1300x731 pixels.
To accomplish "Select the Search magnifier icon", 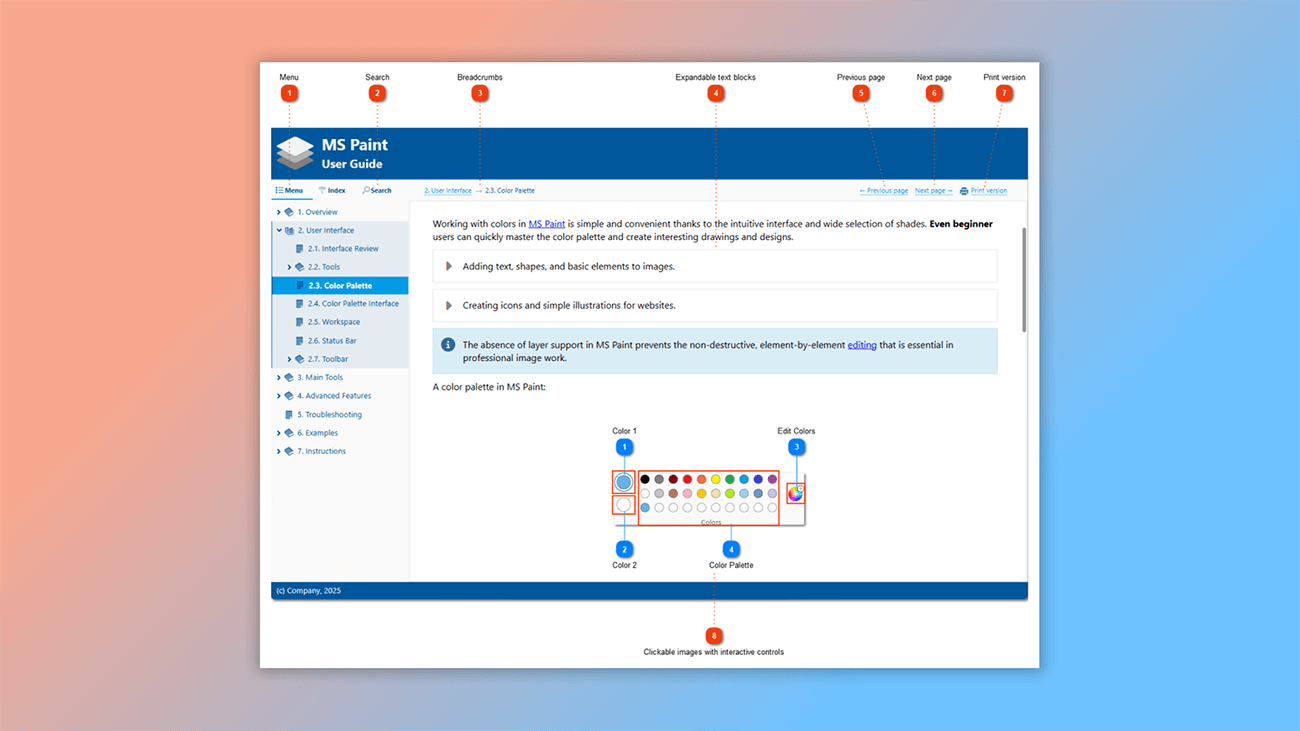I will pos(368,190).
